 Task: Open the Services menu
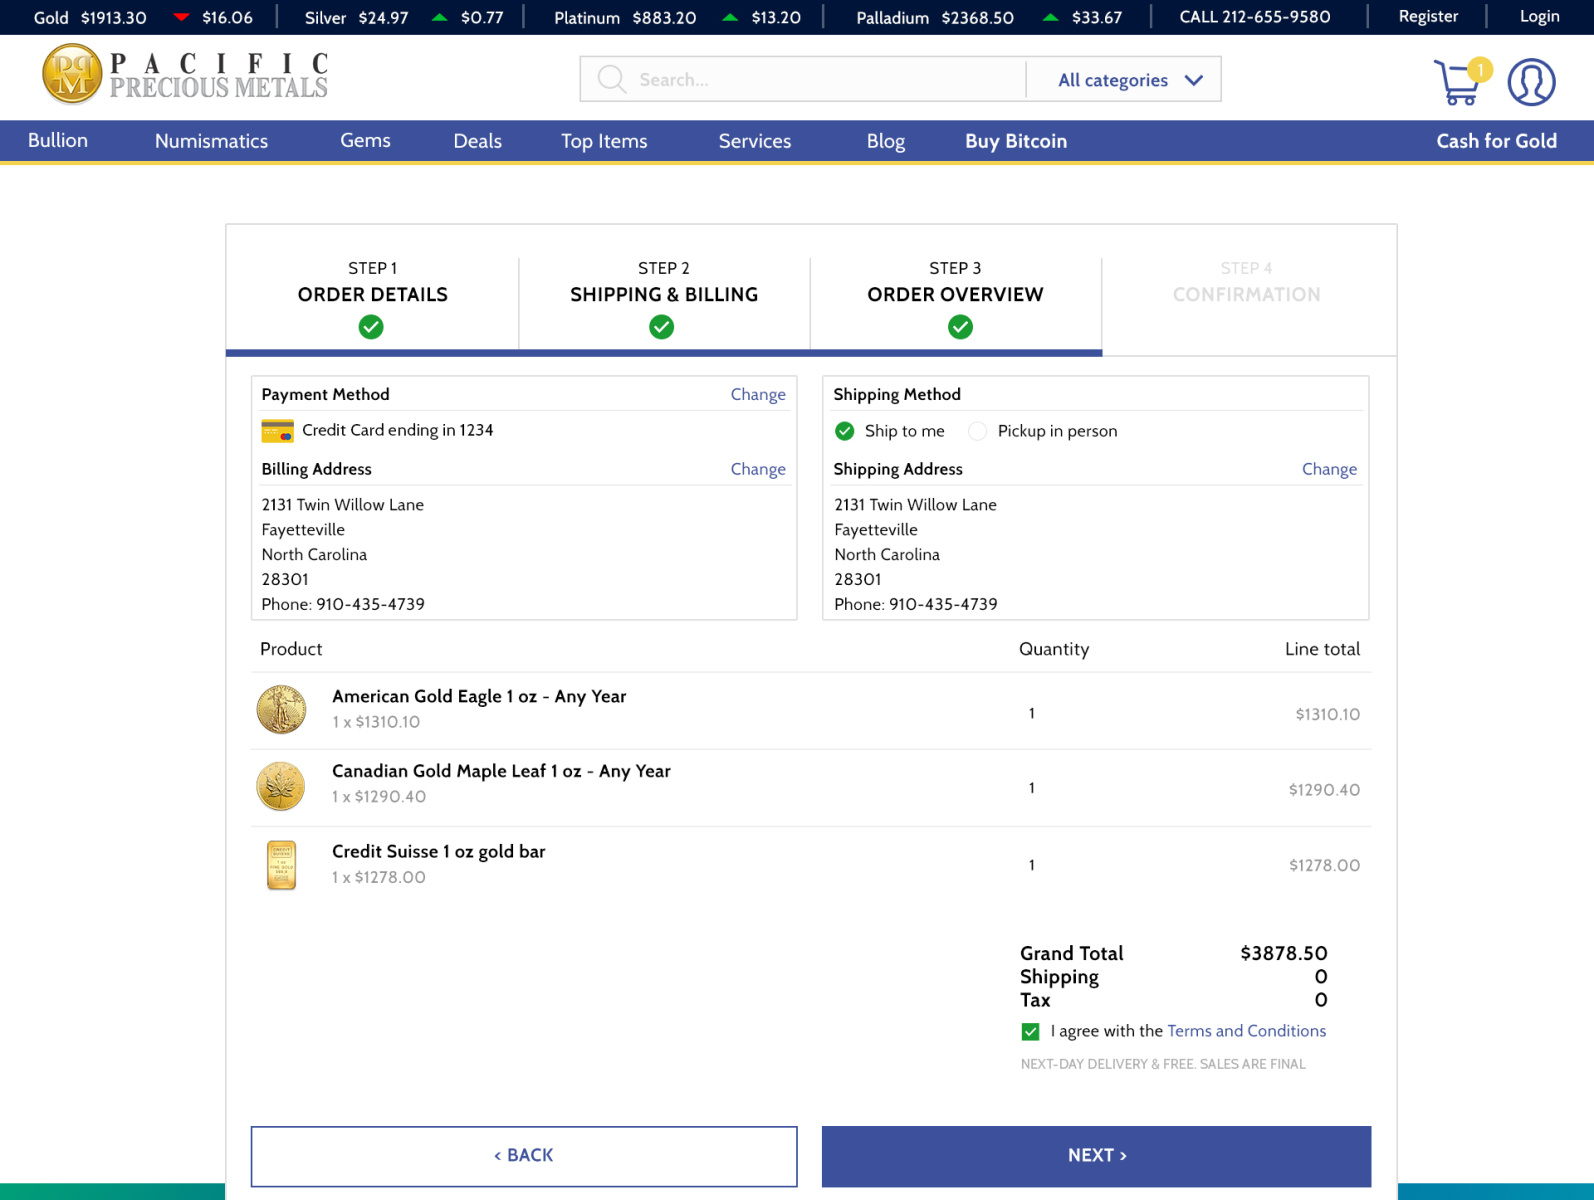[x=755, y=141]
